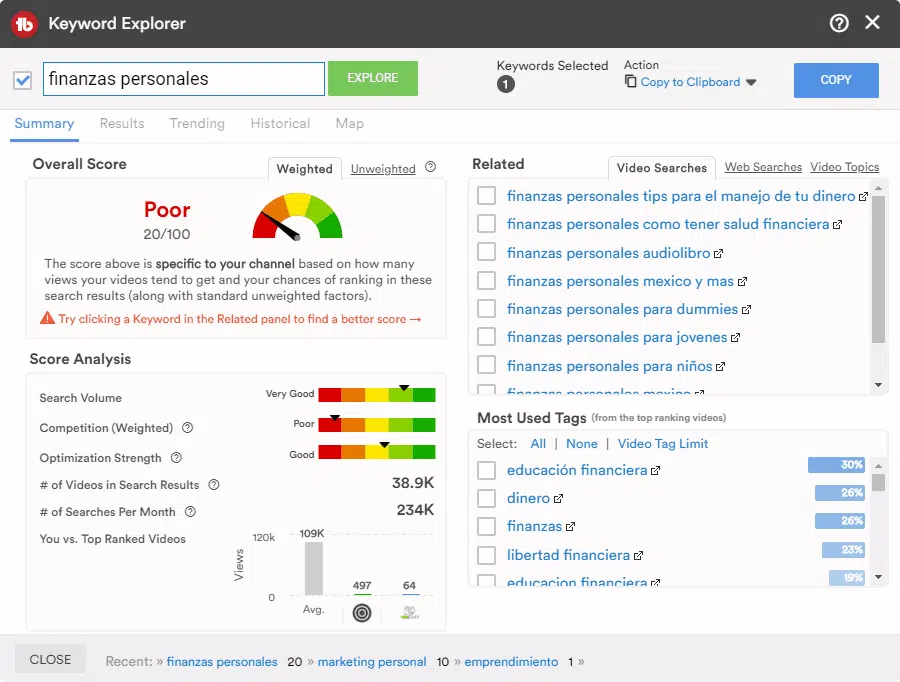
Task: Open Video Topics related link
Action: click(x=844, y=167)
